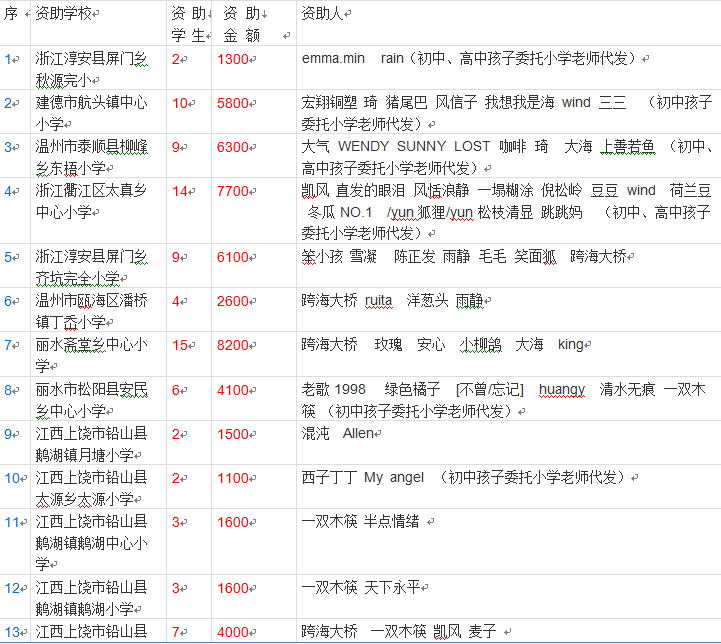
Task: Click sponsor name 'ruita'
Action: coord(378,301)
